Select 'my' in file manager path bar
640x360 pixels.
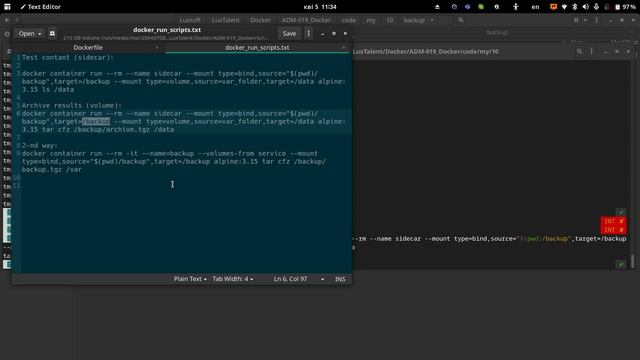click(371, 20)
